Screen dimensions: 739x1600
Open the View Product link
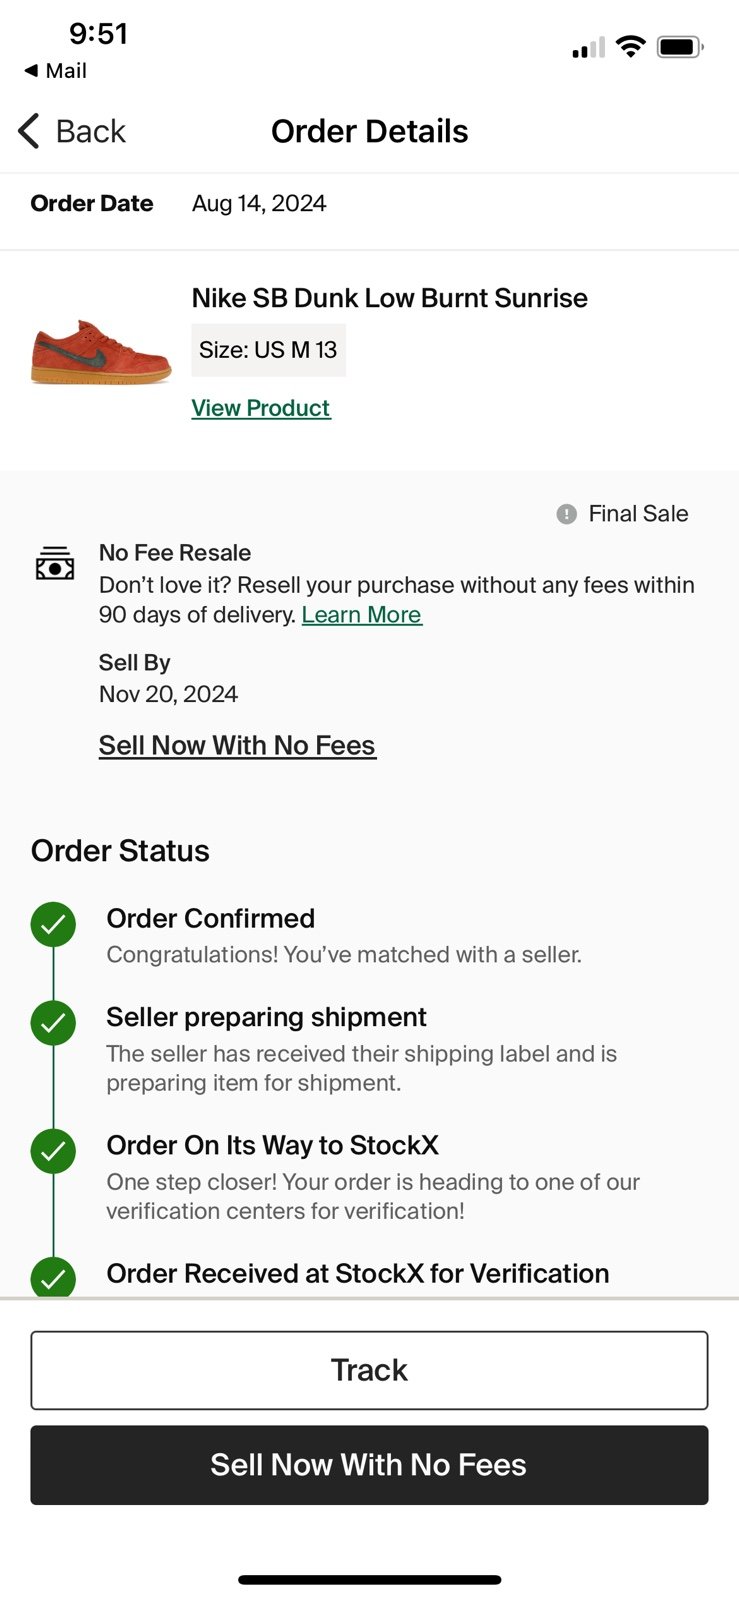[261, 408]
